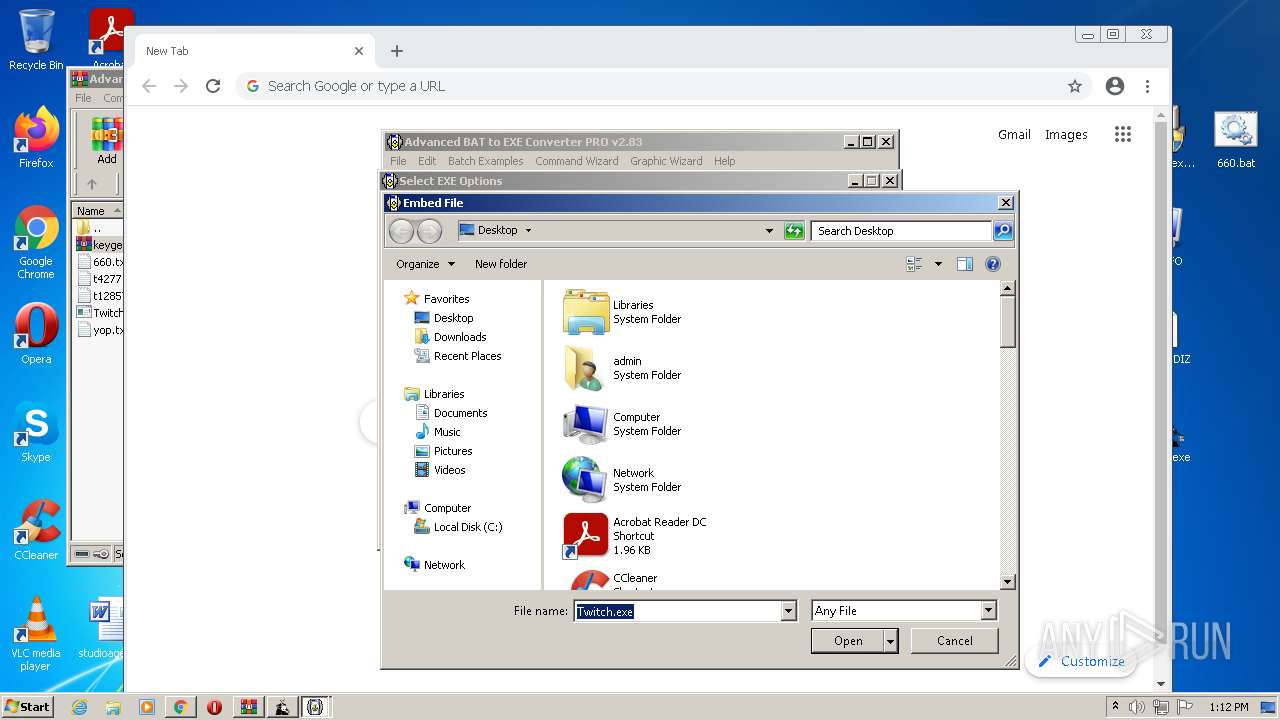Open the Any File type dropdown
This screenshot has height=720, width=1280.
point(988,611)
